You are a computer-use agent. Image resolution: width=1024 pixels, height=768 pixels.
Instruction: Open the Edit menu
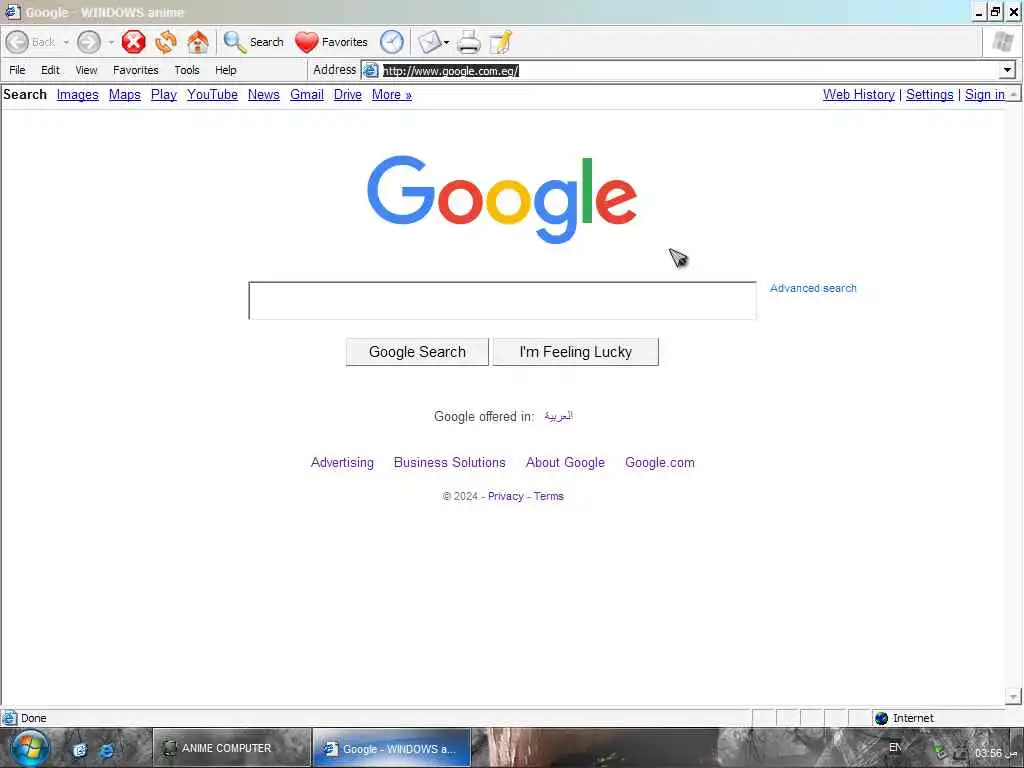point(50,70)
